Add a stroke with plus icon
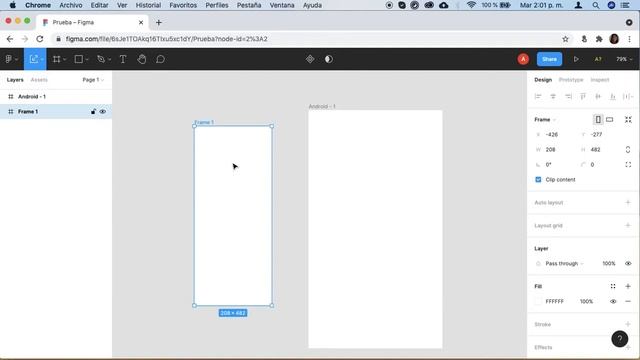The image size is (640, 360). click(628, 324)
